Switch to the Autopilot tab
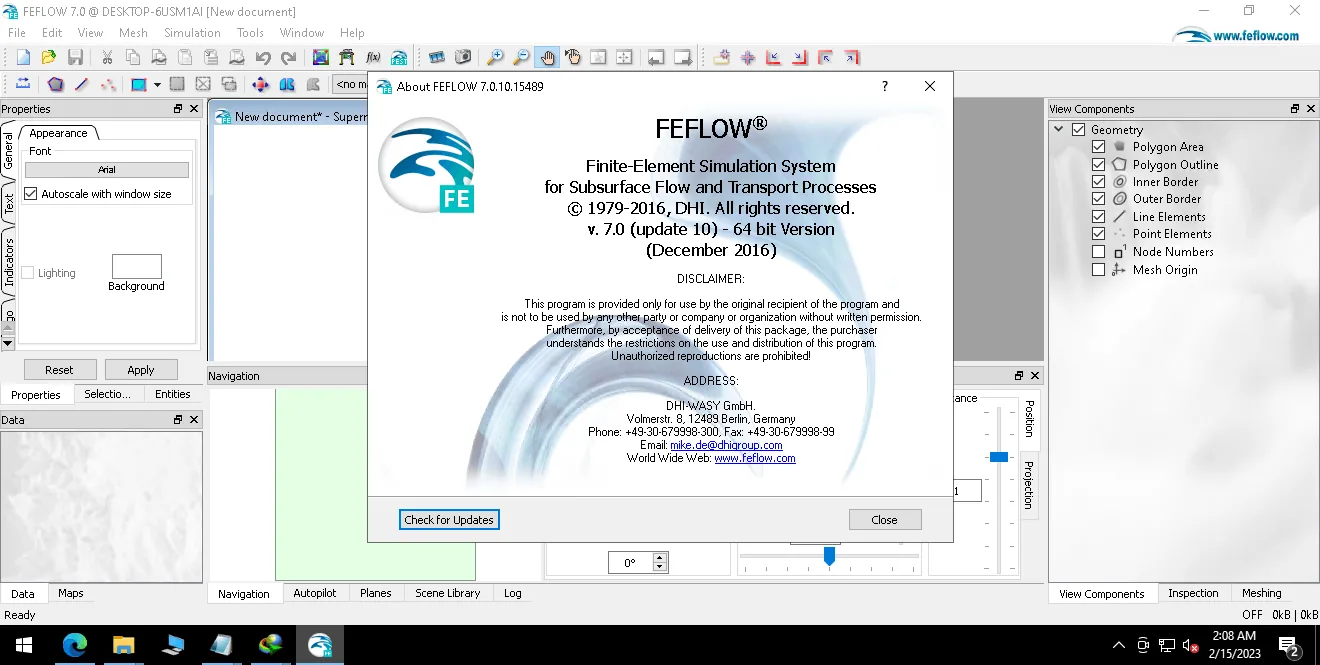 (x=315, y=593)
